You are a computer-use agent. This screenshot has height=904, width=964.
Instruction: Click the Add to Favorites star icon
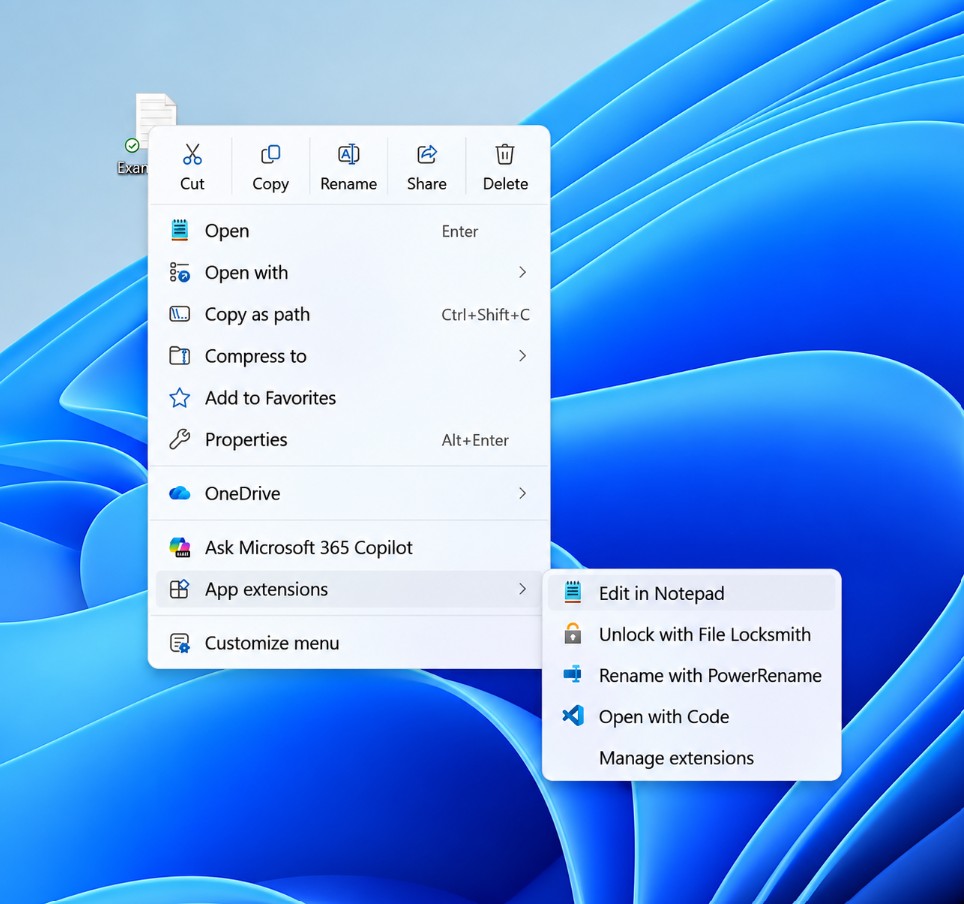pos(180,398)
